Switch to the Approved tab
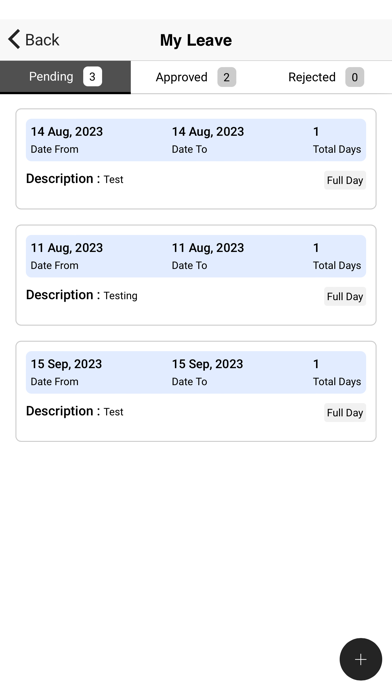The image size is (392, 696). coord(196,77)
